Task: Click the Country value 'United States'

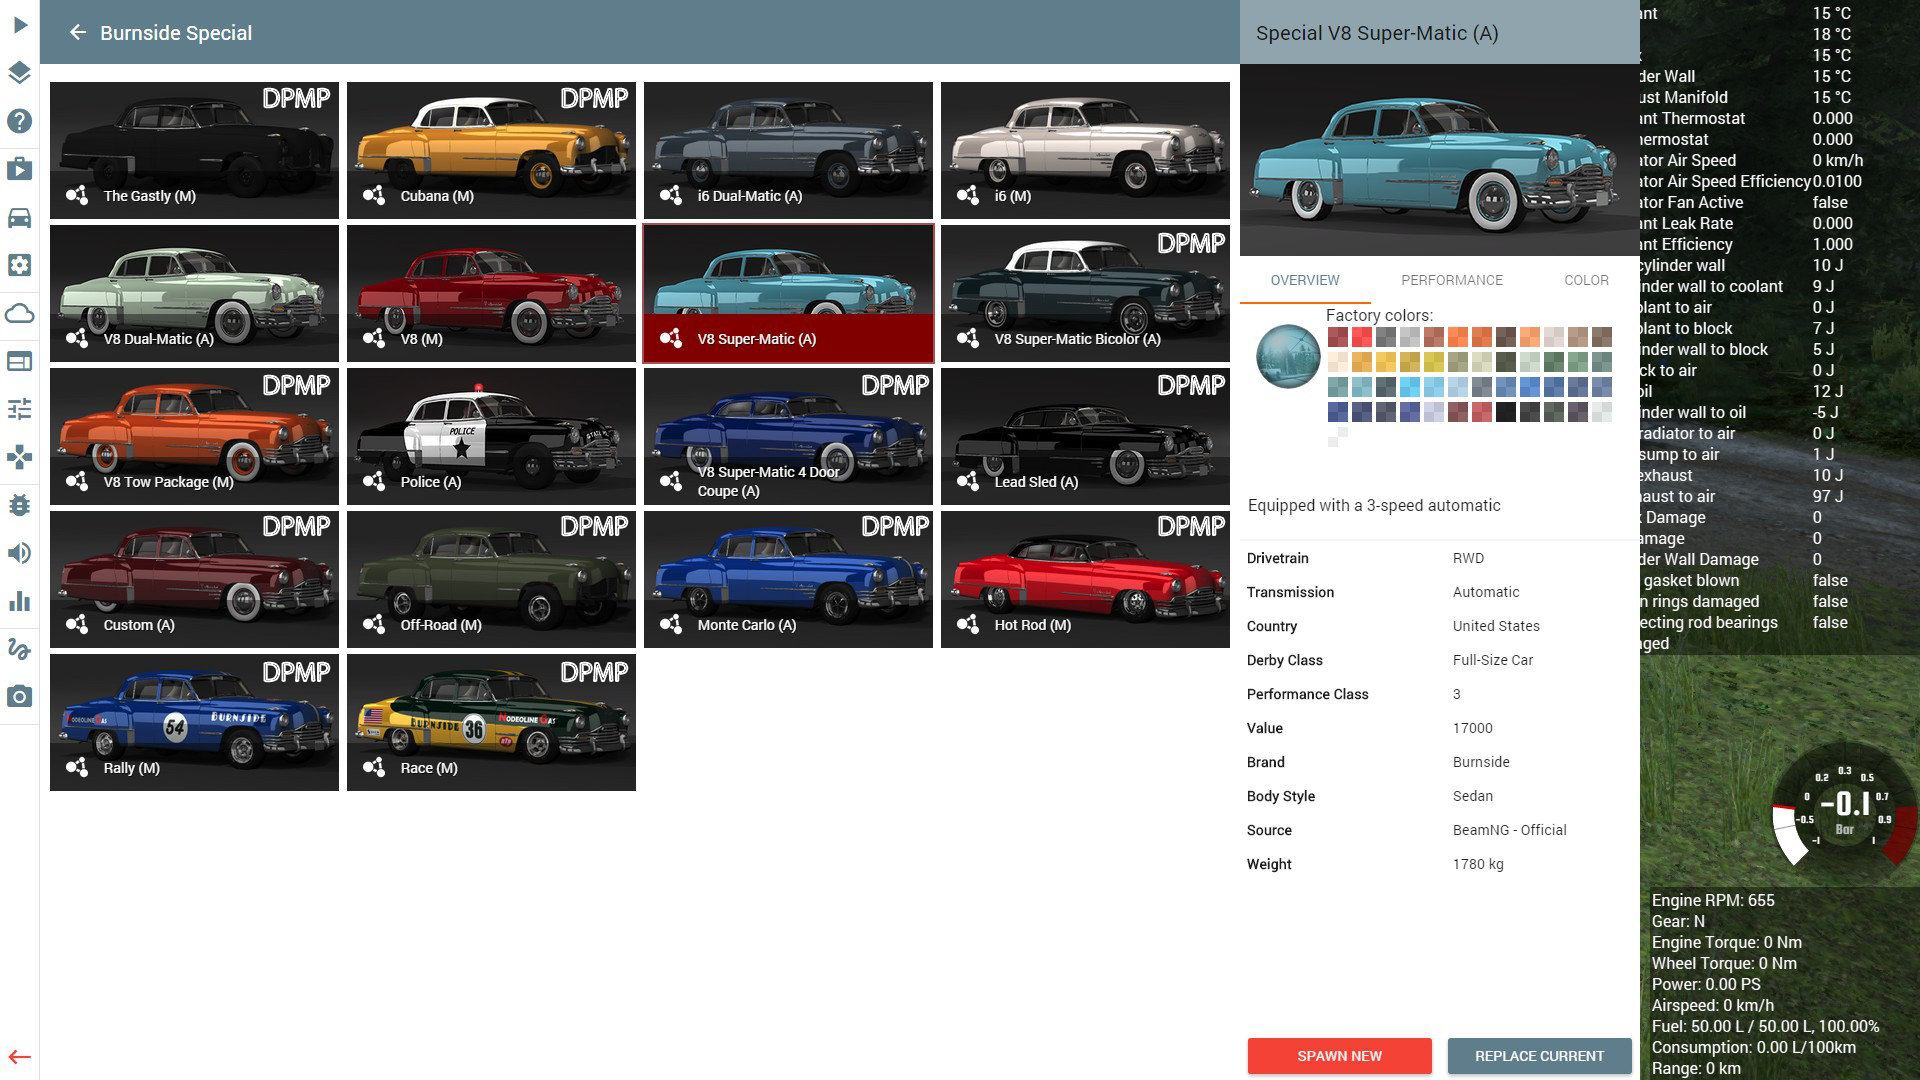Action: point(1496,626)
